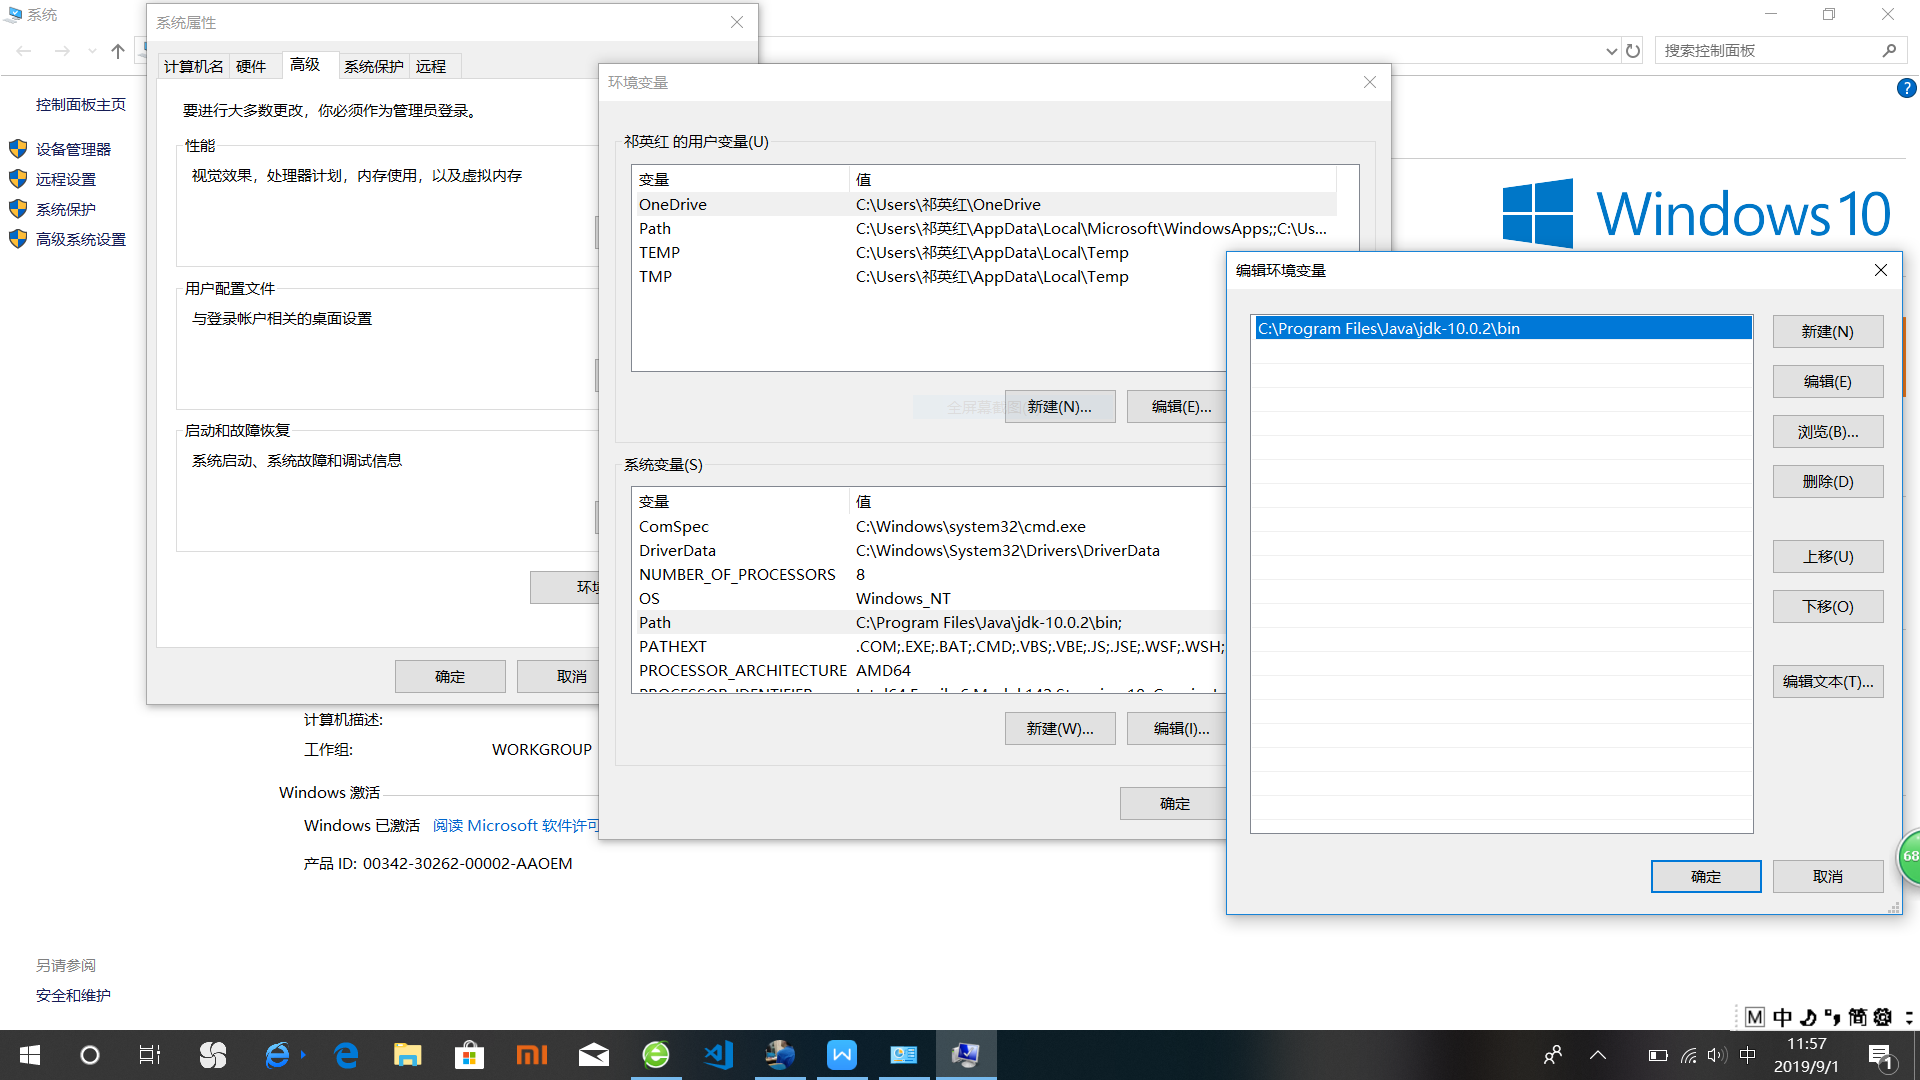Open the 阅读 Microsoft 软件许可 link

[x=515, y=826]
